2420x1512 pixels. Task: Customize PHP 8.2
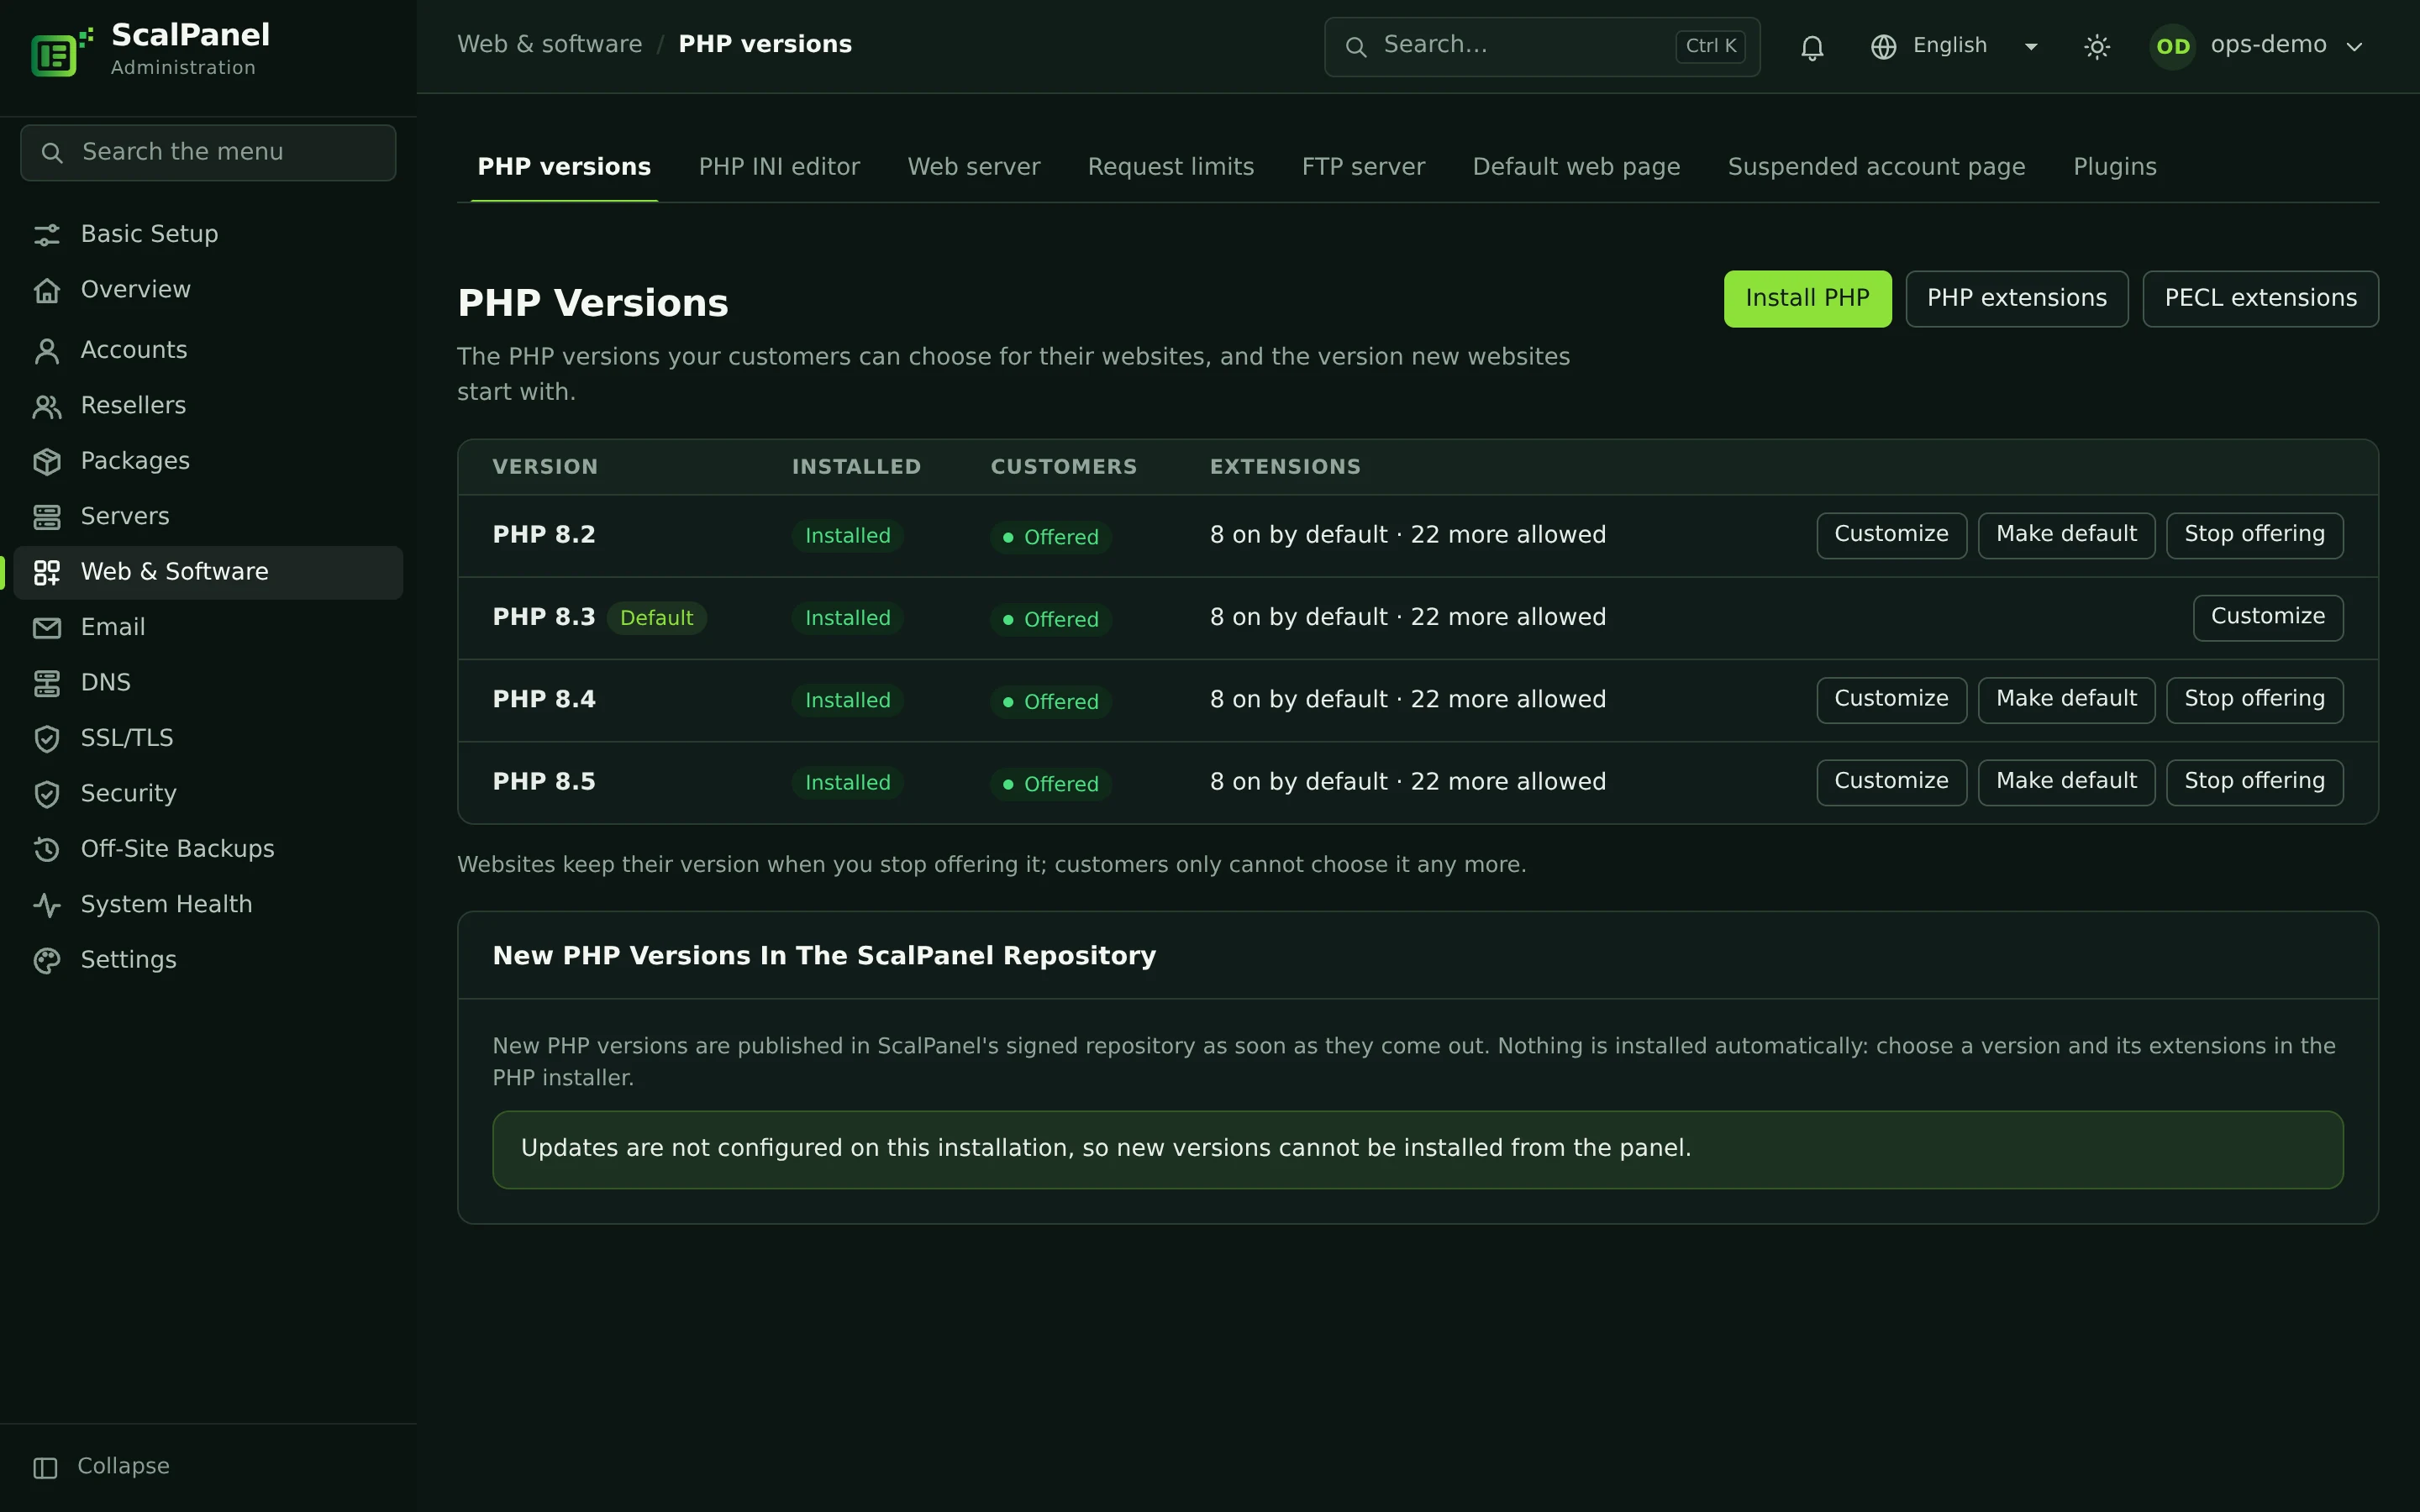1891,535
